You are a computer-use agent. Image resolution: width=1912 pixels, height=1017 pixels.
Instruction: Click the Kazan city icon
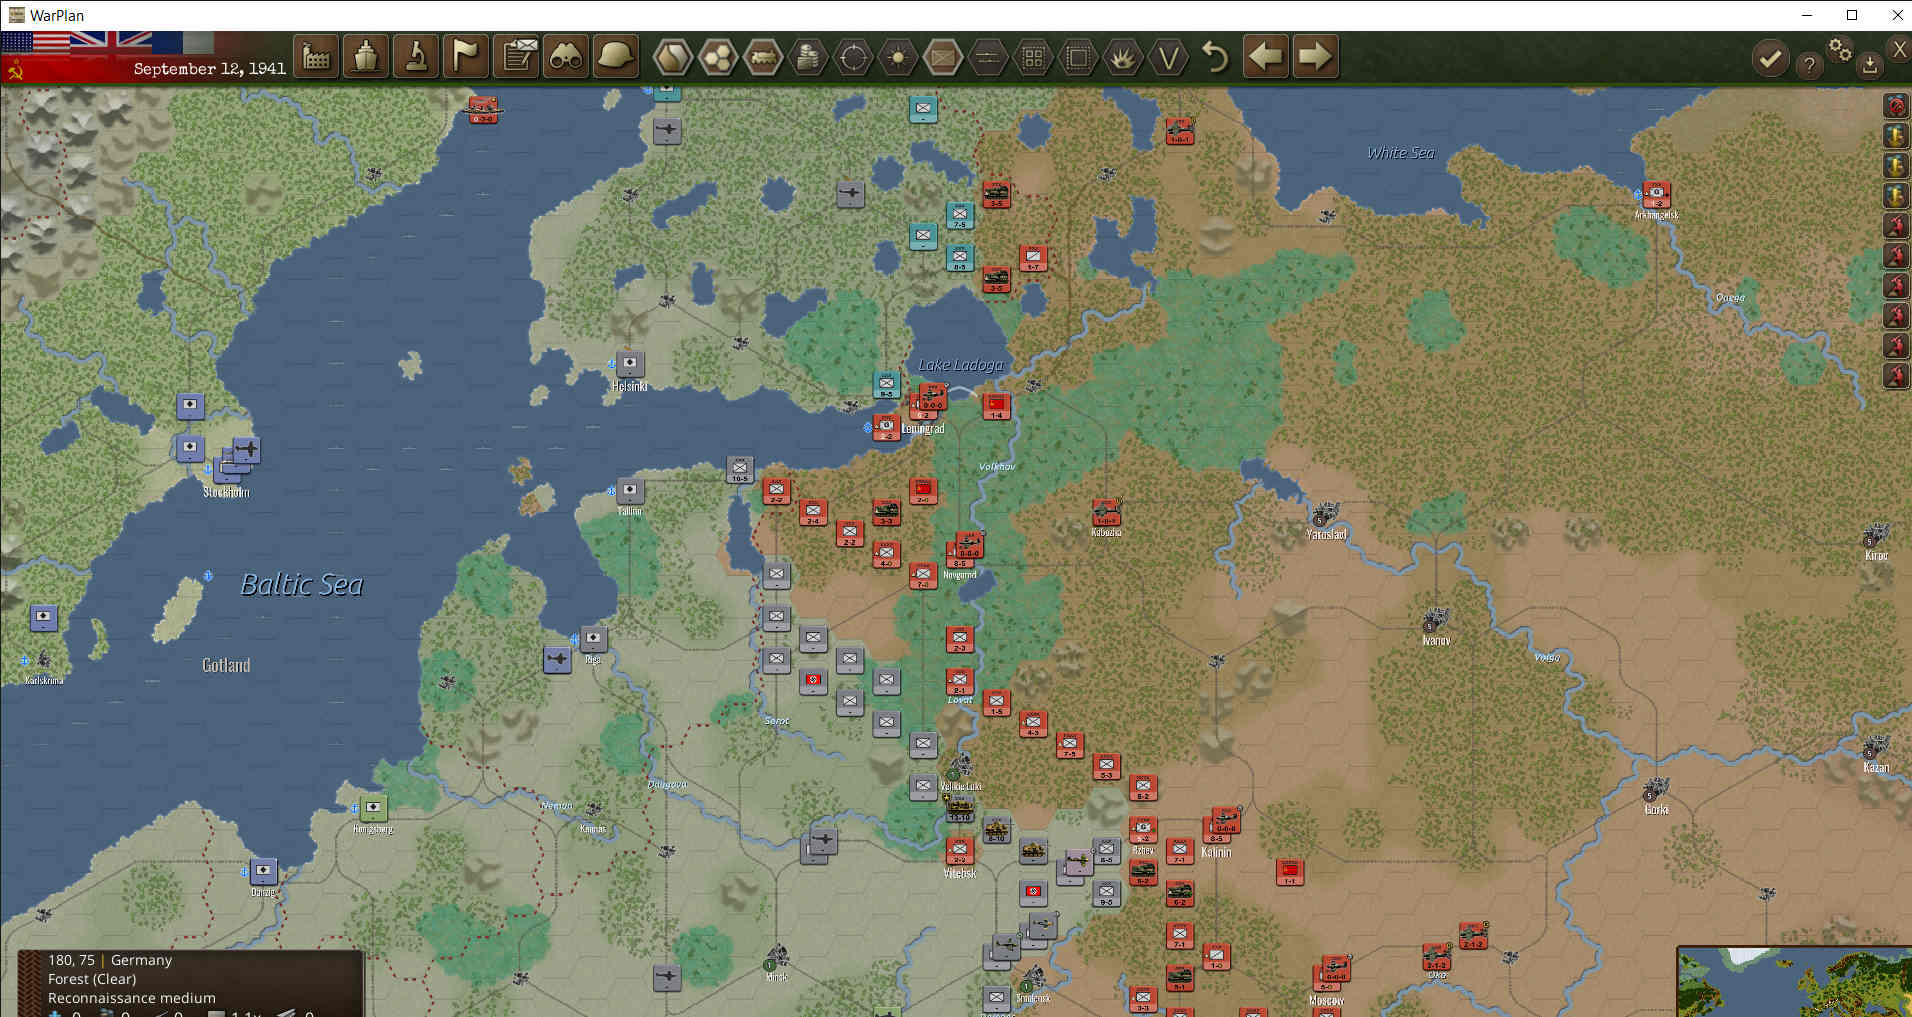coord(1875,748)
